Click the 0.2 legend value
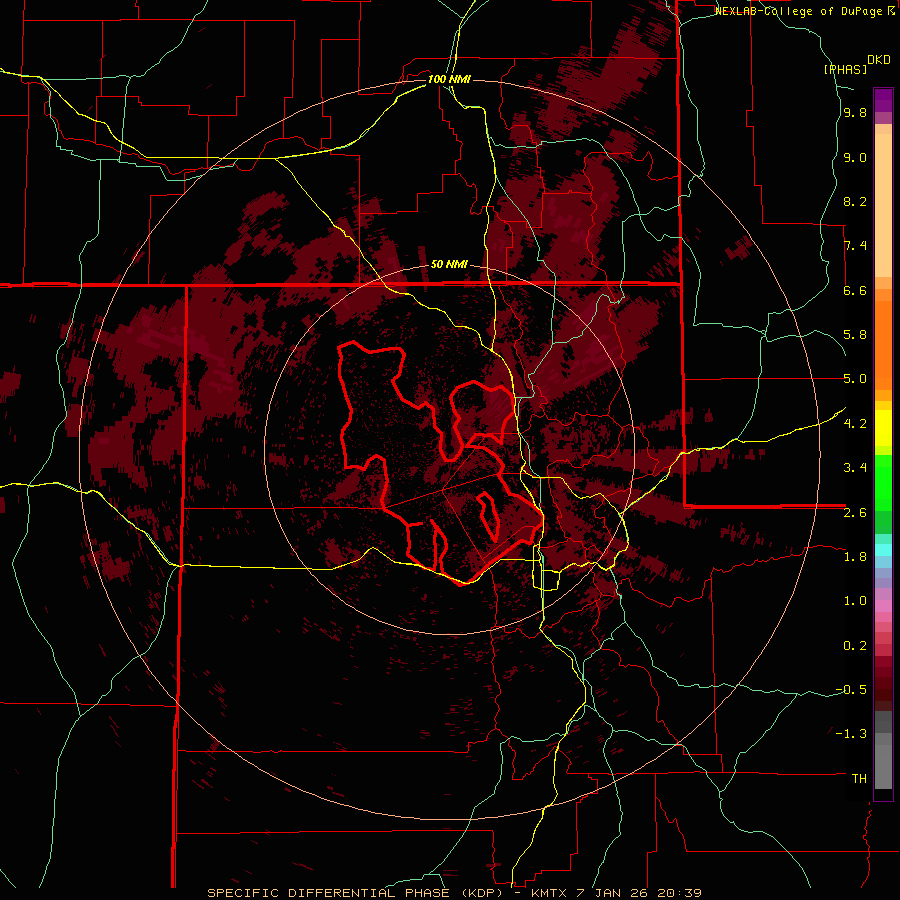The height and width of the screenshot is (900, 900). (x=855, y=645)
